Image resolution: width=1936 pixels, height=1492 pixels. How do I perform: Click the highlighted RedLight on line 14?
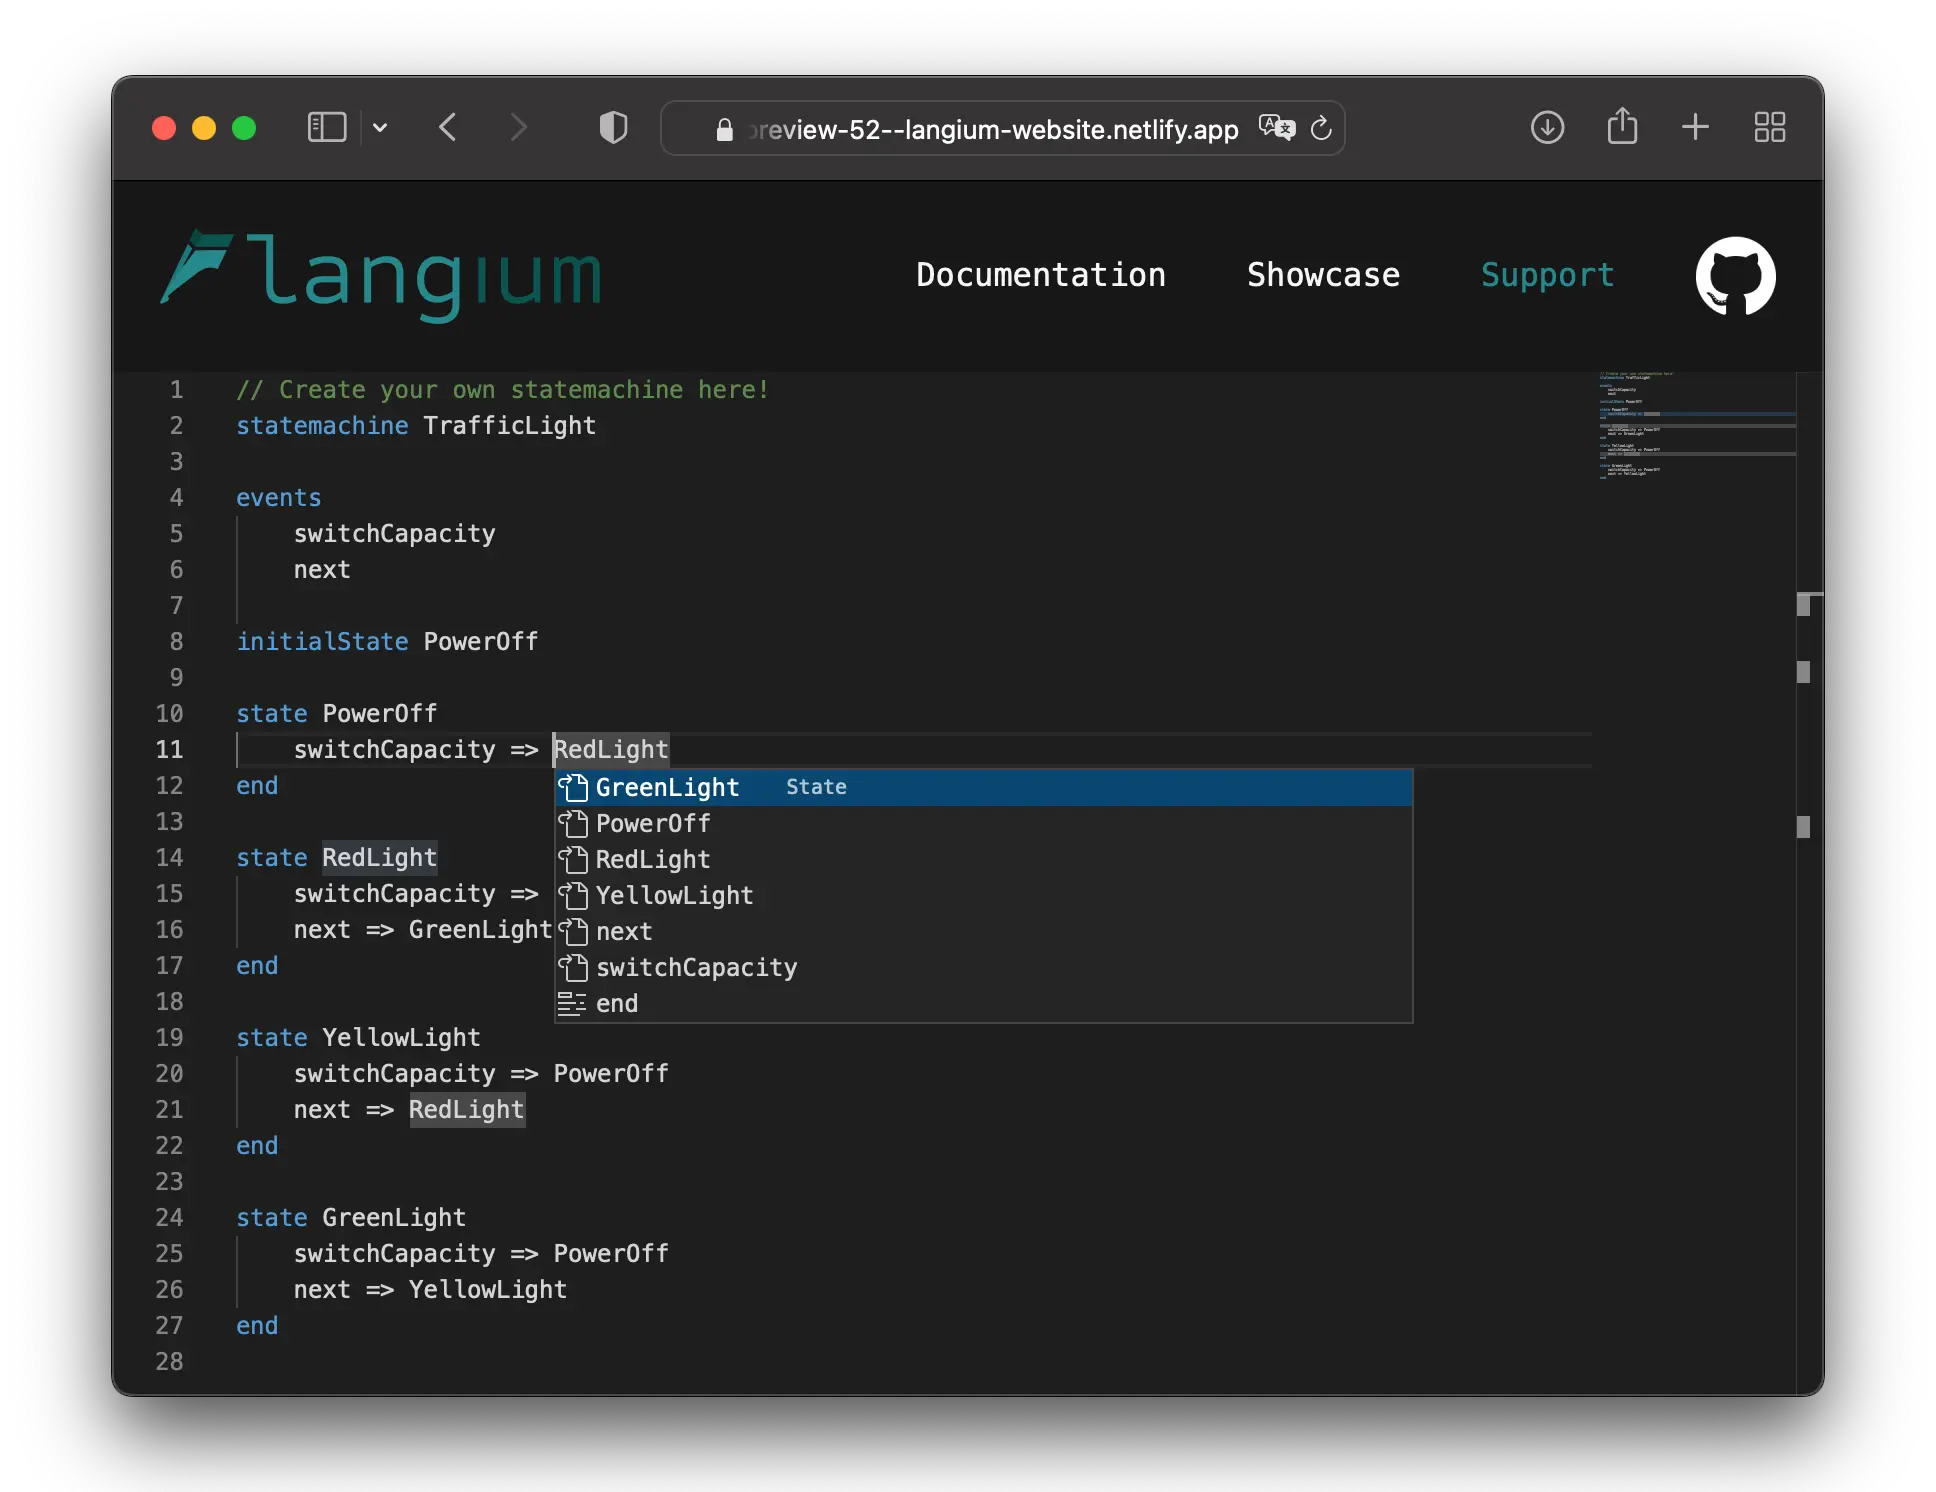(379, 858)
